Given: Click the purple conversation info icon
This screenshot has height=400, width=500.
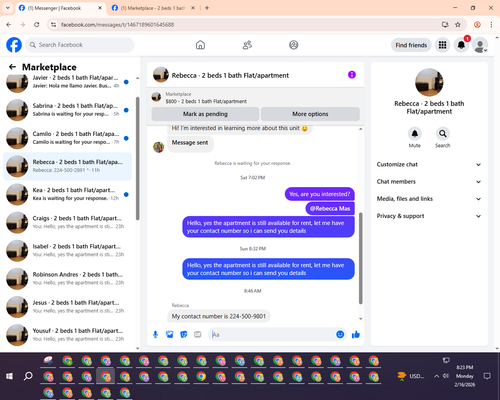Looking at the screenshot, I should pyautogui.click(x=352, y=75).
